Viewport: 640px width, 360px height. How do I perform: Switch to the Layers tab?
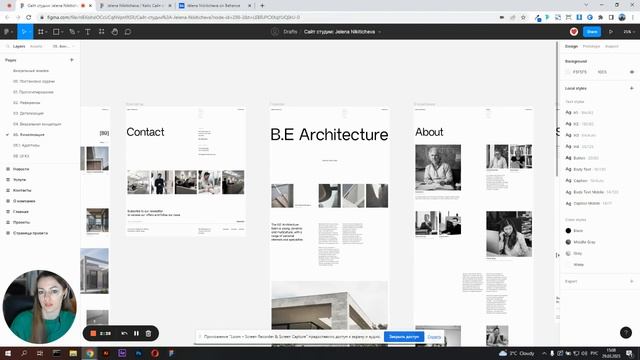[19, 47]
